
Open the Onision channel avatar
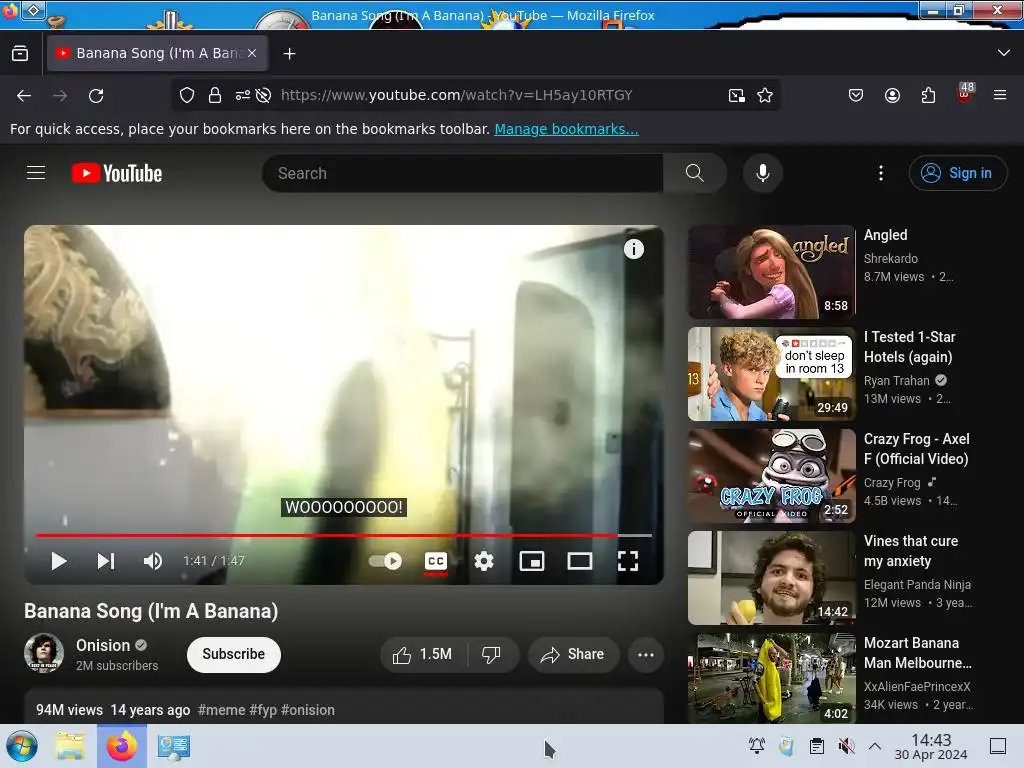coord(44,653)
